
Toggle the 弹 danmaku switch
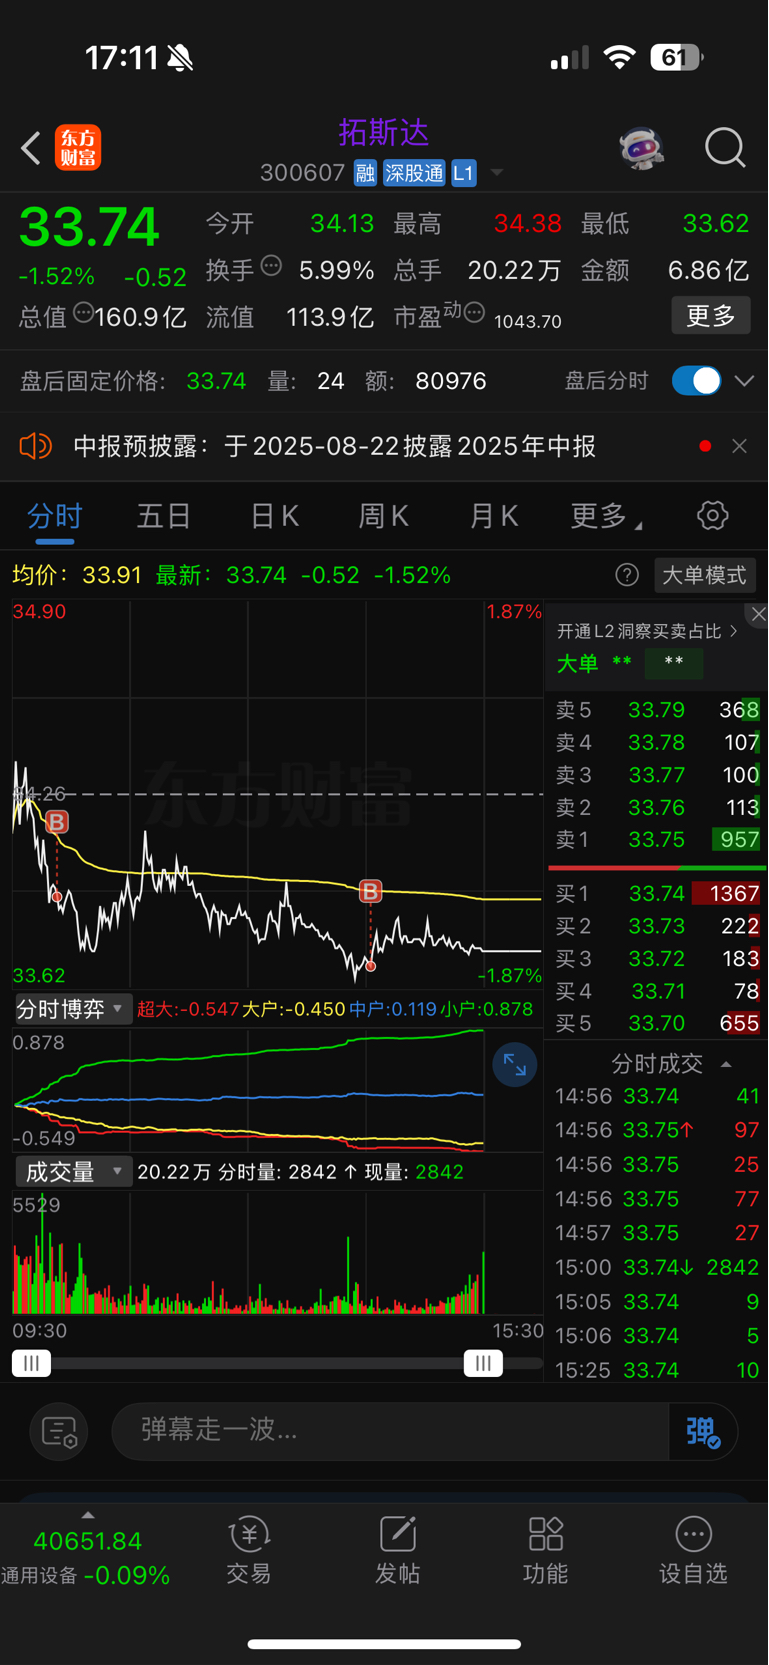(703, 1431)
